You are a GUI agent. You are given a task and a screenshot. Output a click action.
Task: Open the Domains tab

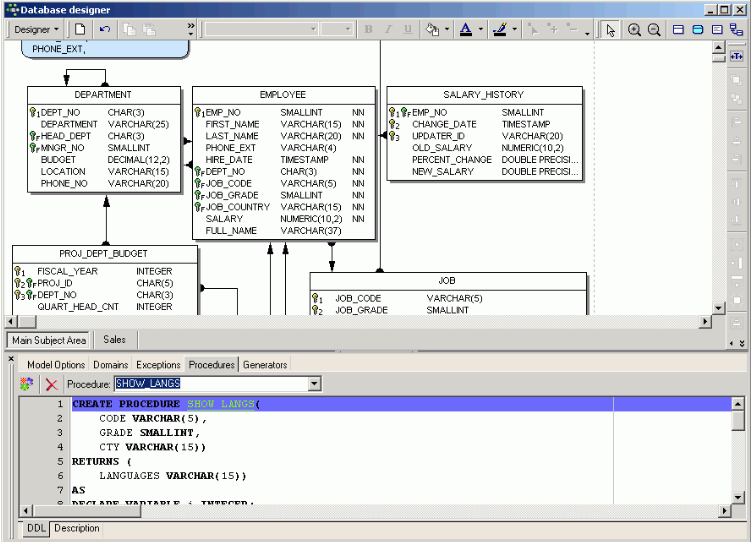click(x=111, y=365)
